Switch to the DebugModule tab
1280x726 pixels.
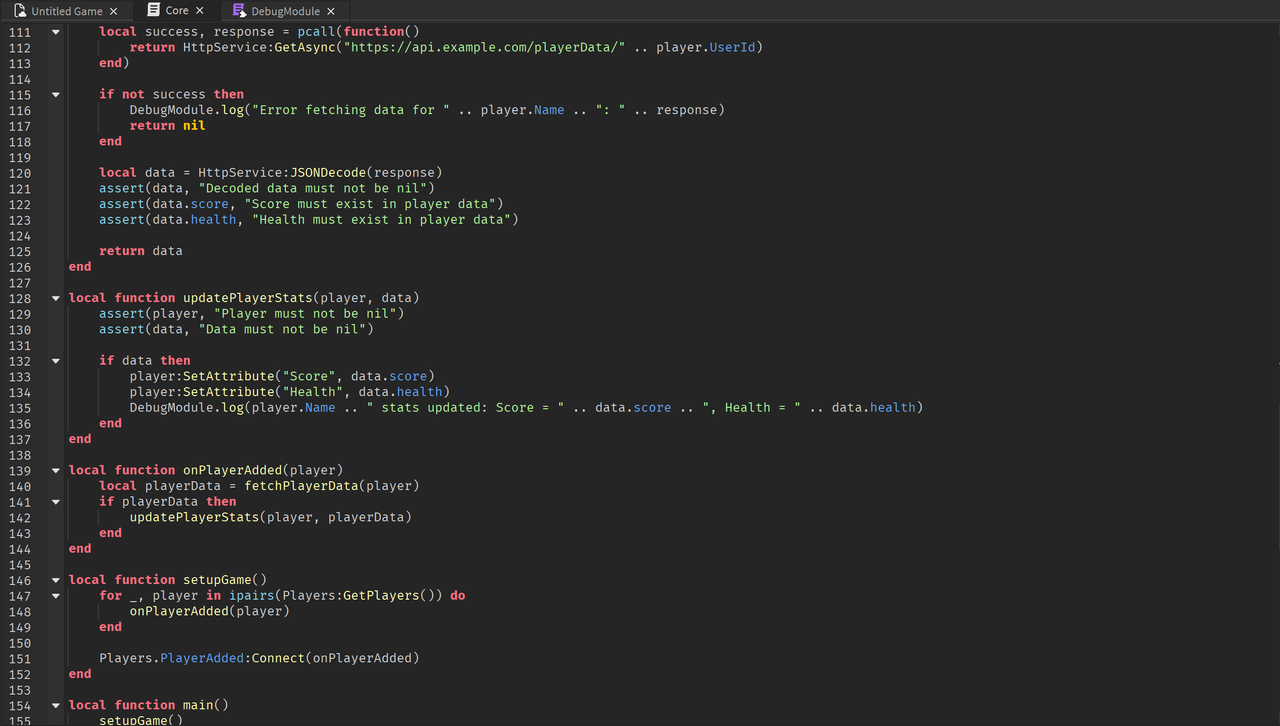point(285,11)
